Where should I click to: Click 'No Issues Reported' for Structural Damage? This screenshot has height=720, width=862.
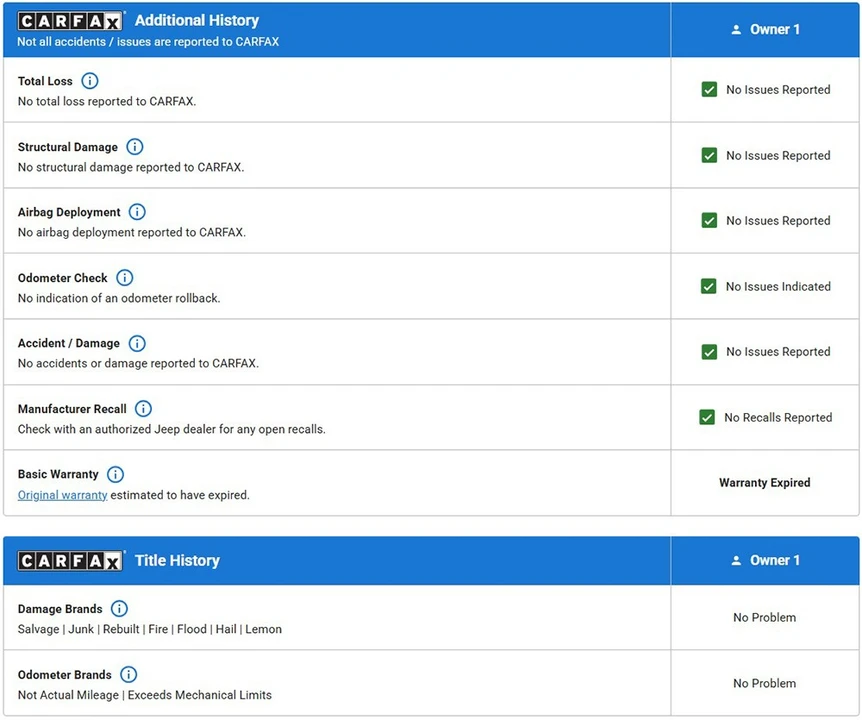pyautogui.click(x=778, y=156)
